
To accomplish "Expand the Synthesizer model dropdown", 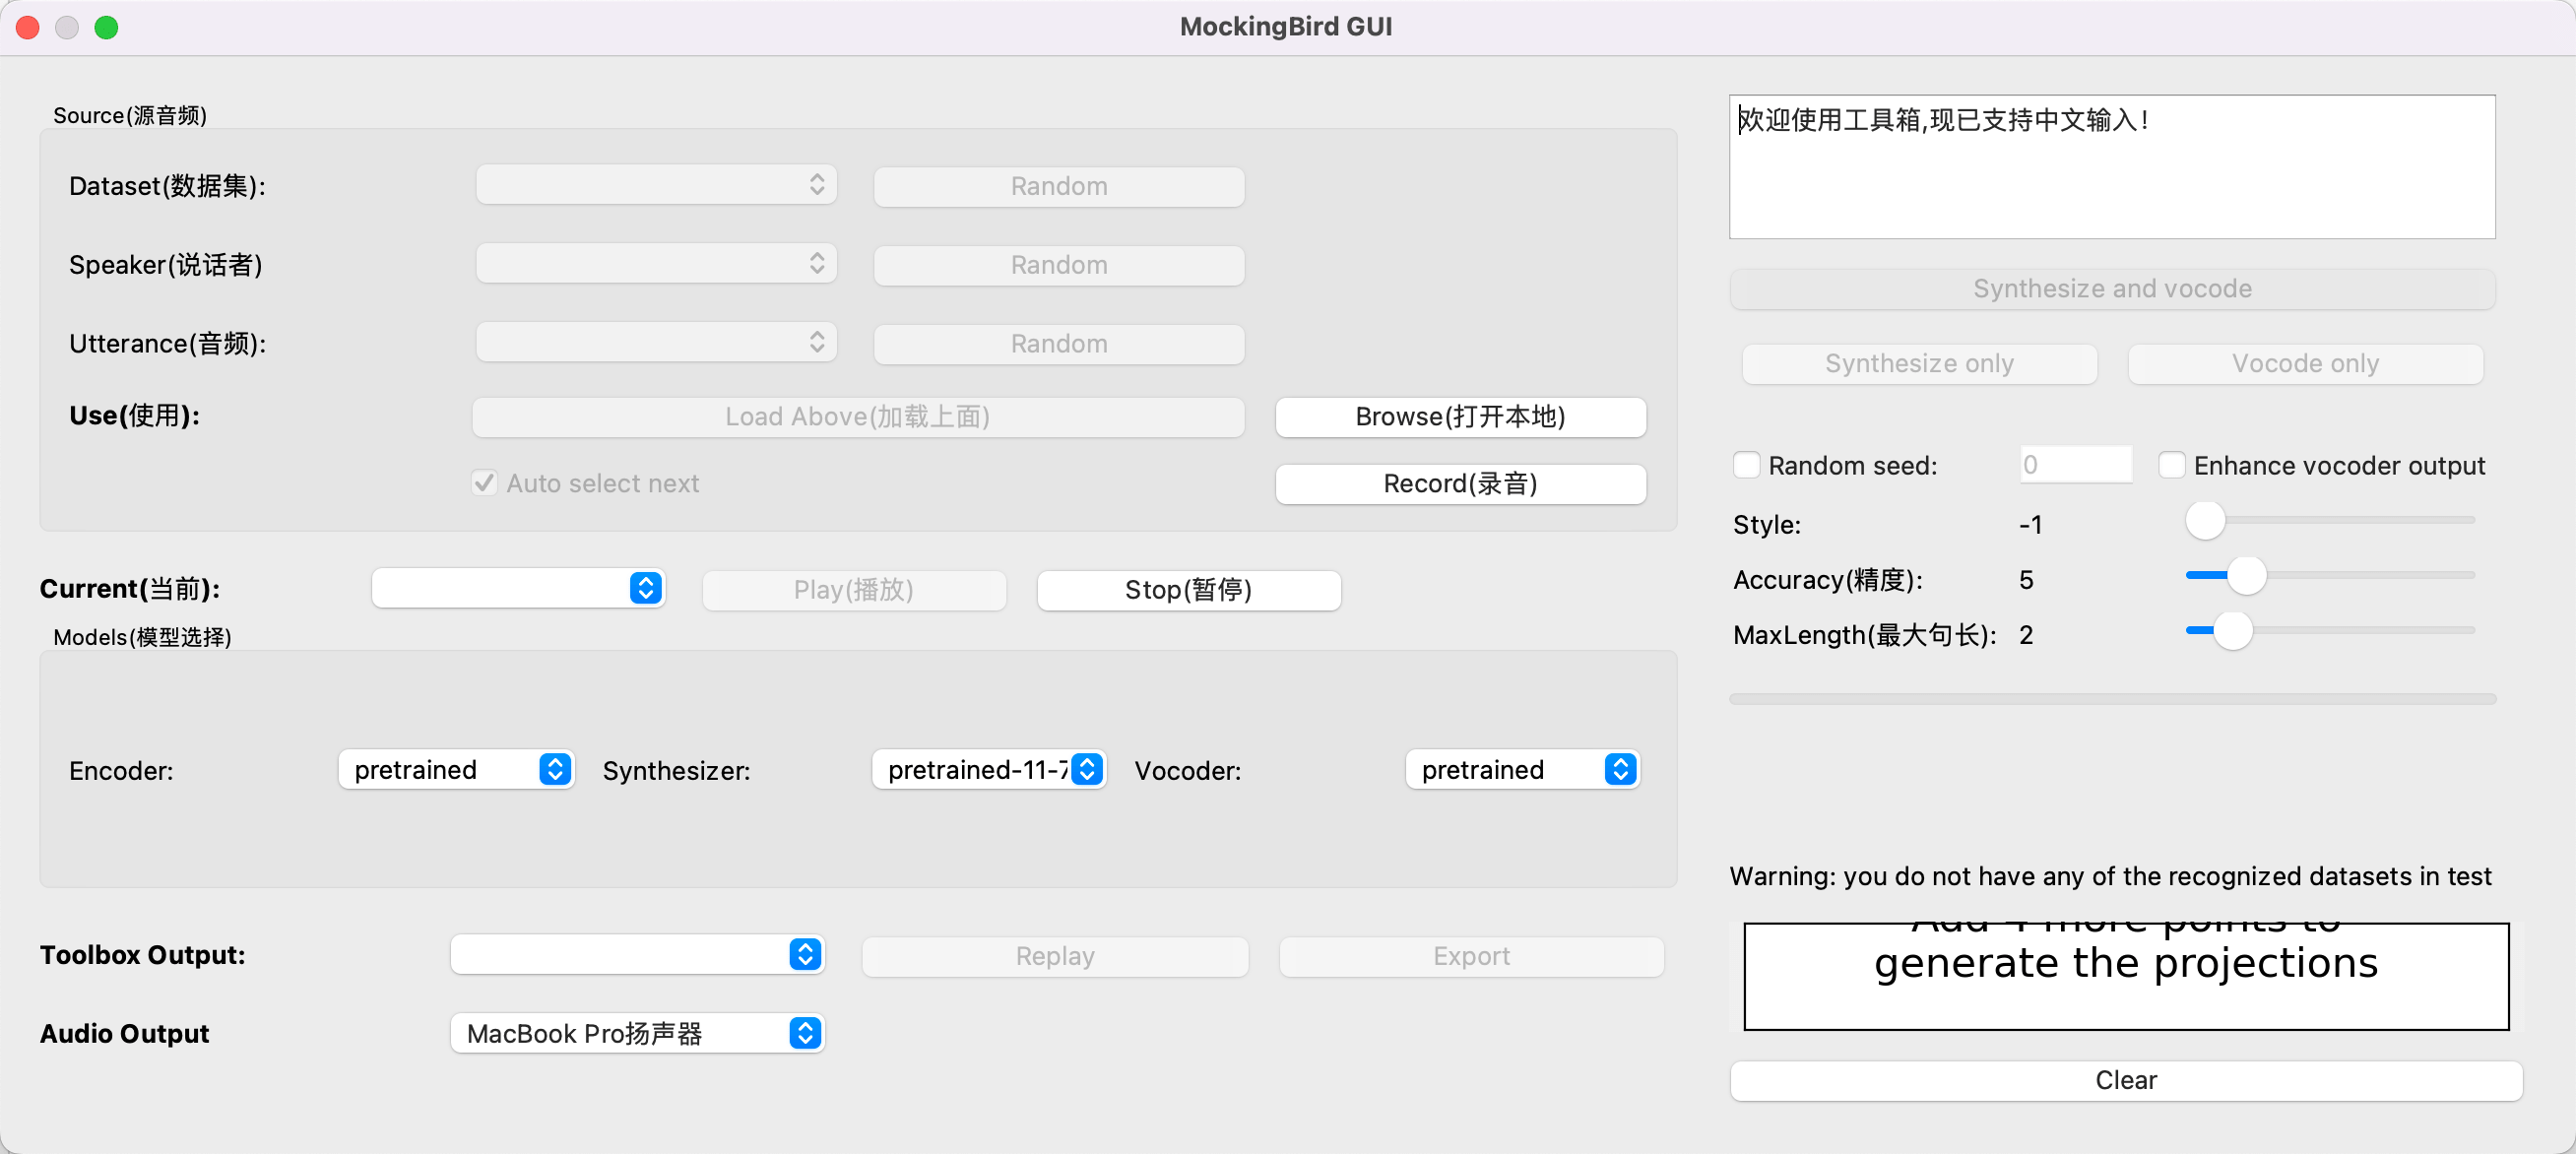I will [x=988, y=769].
